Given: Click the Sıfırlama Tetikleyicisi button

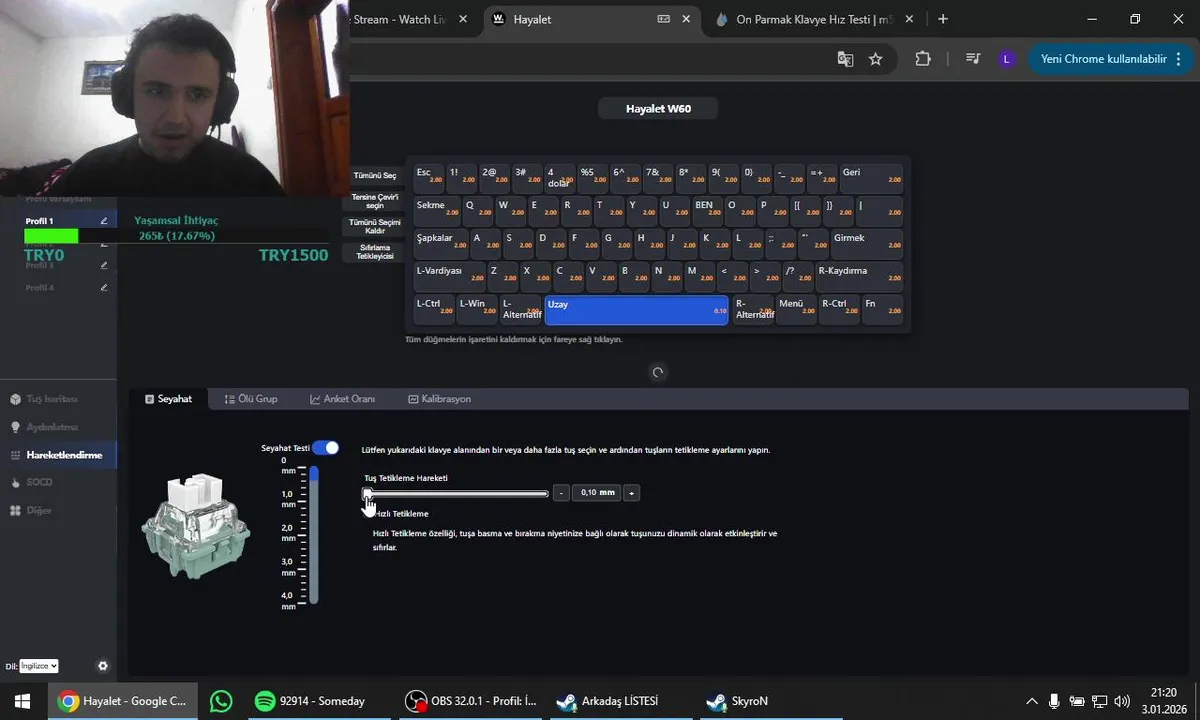Looking at the screenshot, I should 375,252.
